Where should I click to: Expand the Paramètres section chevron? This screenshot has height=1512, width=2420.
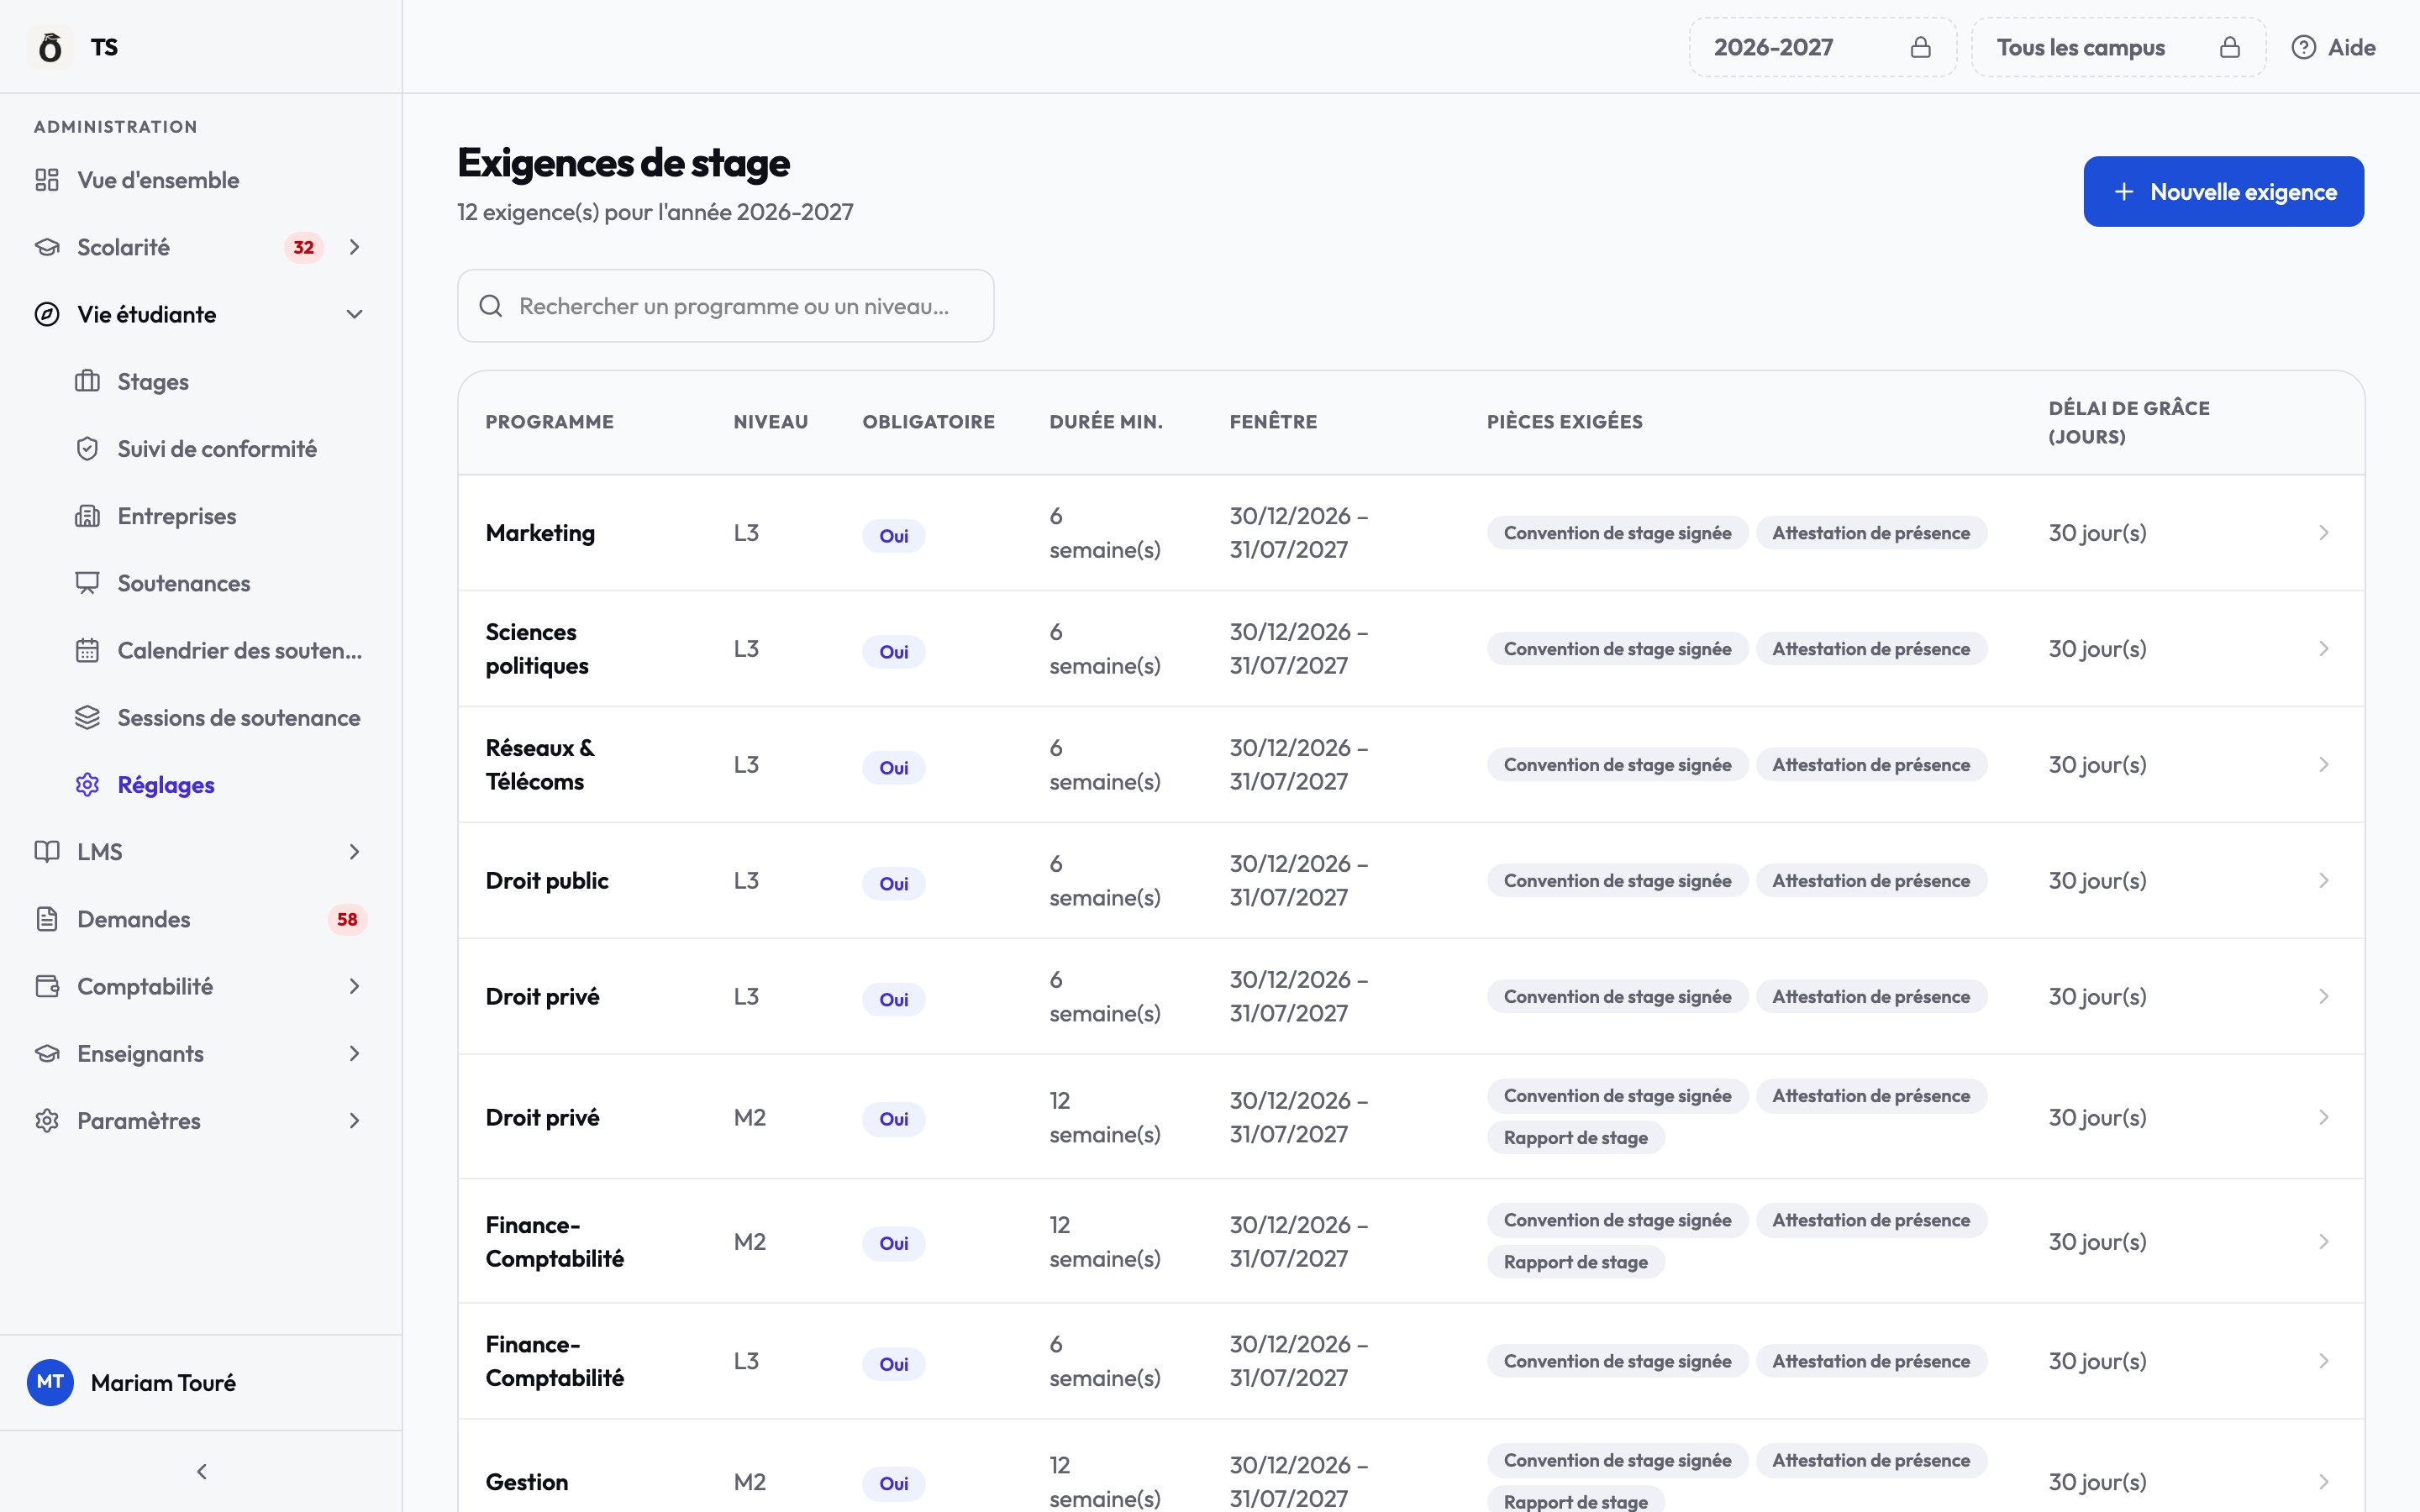(354, 1121)
